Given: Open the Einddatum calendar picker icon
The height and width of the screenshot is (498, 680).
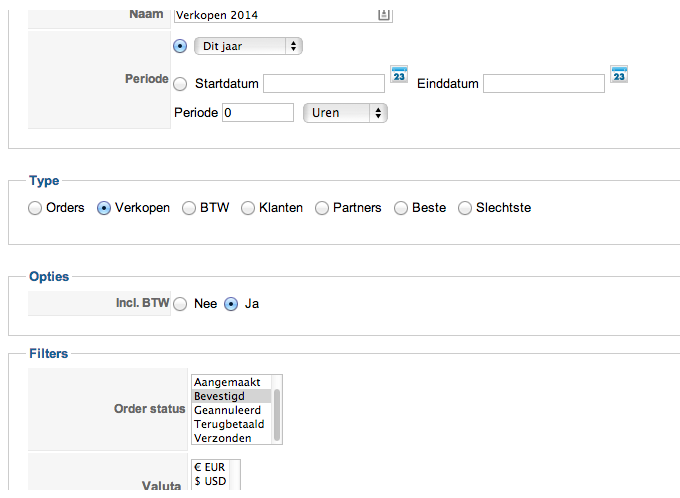Looking at the screenshot, I should tap(619, 74).
